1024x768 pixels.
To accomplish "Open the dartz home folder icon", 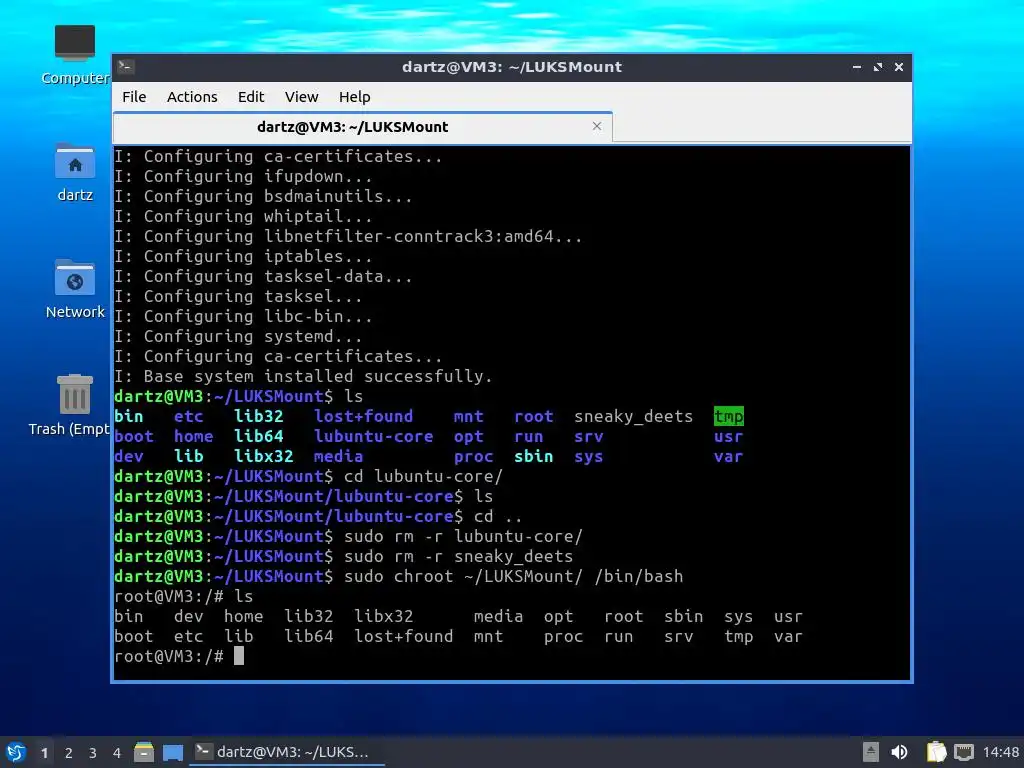I will pyautogui.click(x=74, y=172).
